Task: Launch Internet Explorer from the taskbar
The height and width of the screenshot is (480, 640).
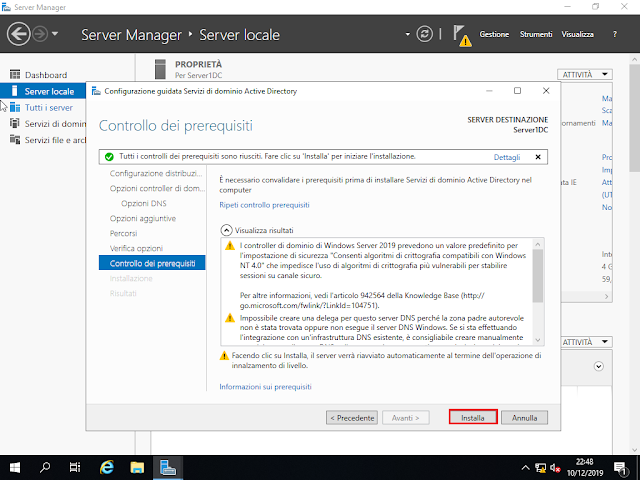Action: pyautogui.click(x=107, y=467)
